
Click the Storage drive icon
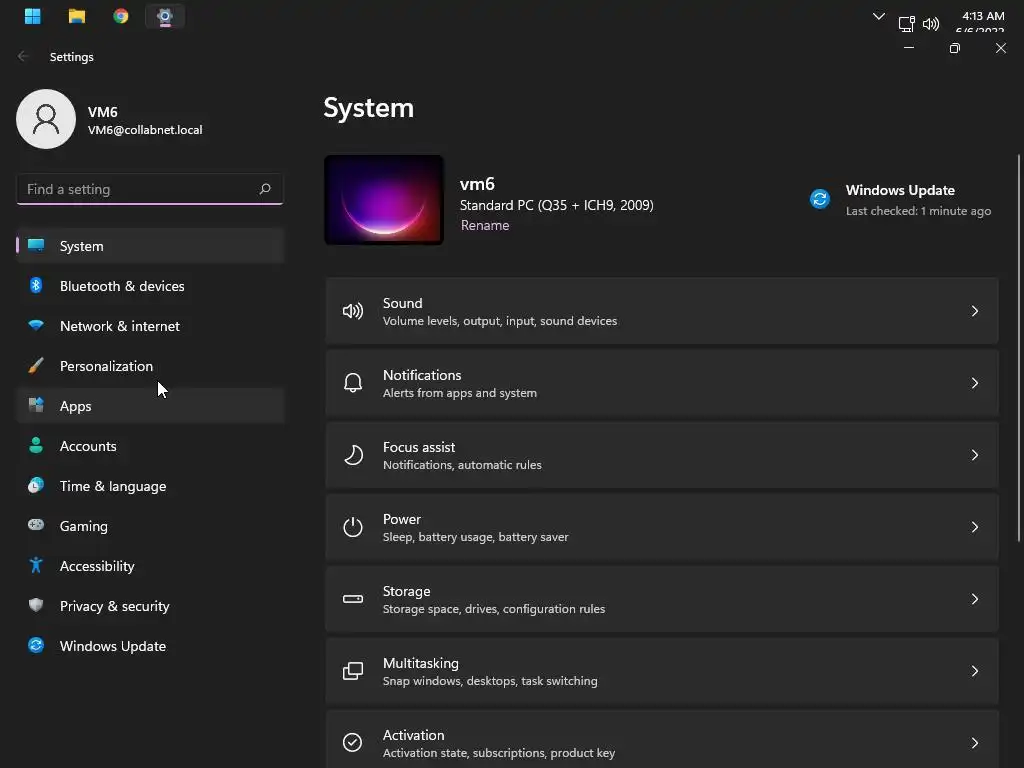[353, 599]
